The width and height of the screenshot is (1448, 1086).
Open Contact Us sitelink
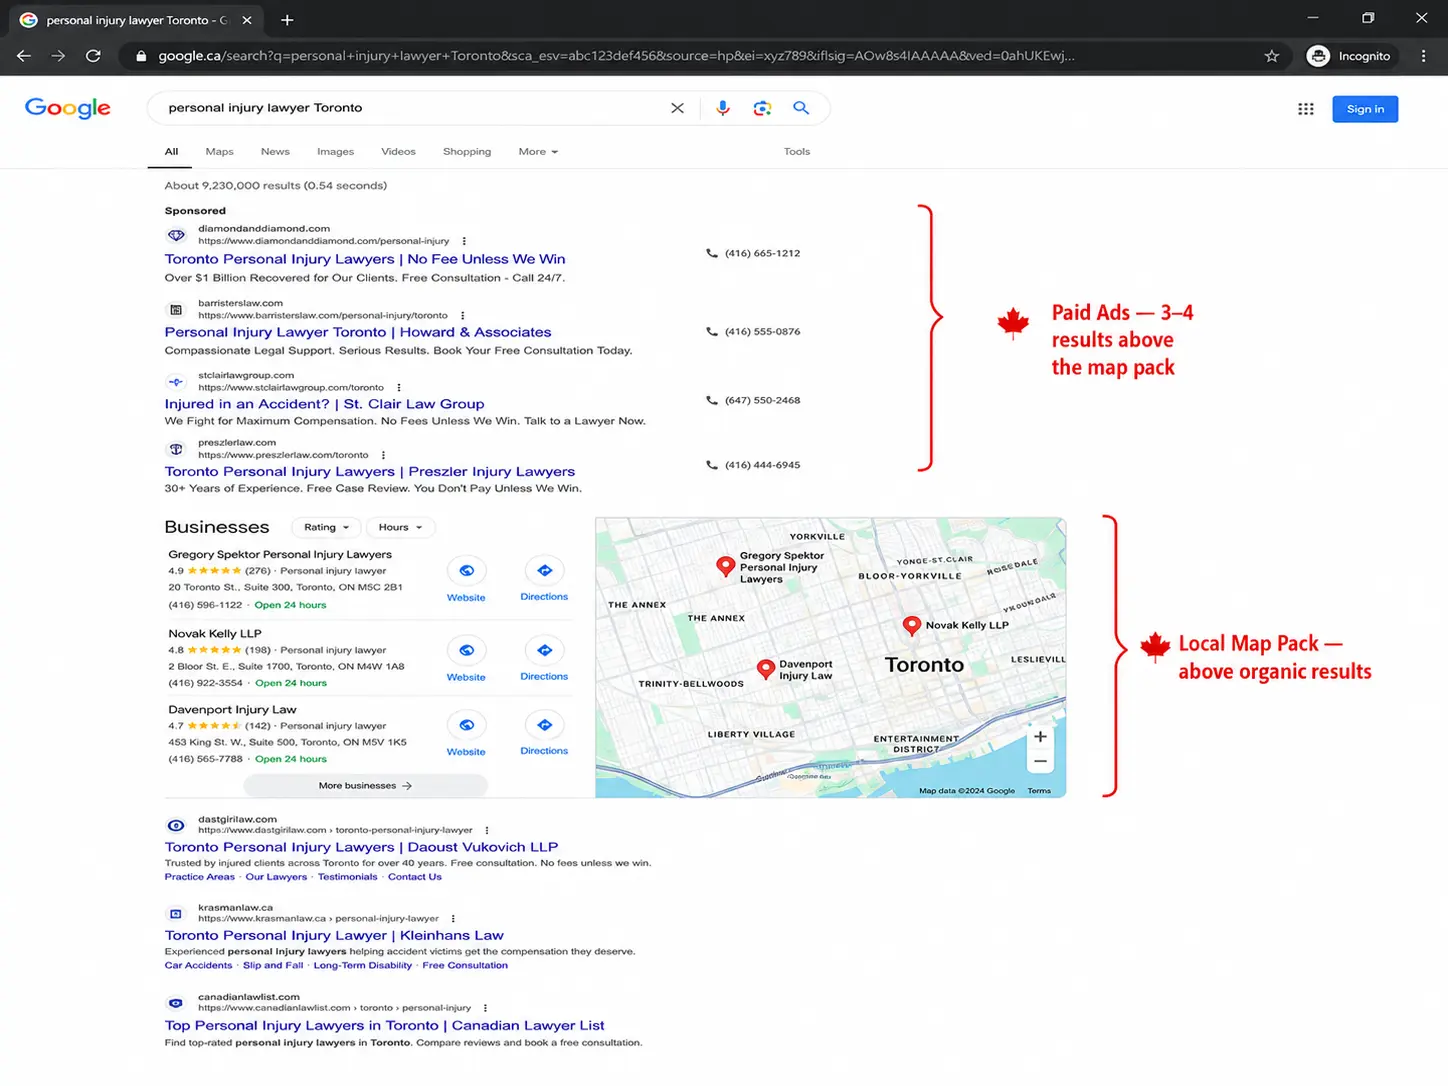[414, 877]
